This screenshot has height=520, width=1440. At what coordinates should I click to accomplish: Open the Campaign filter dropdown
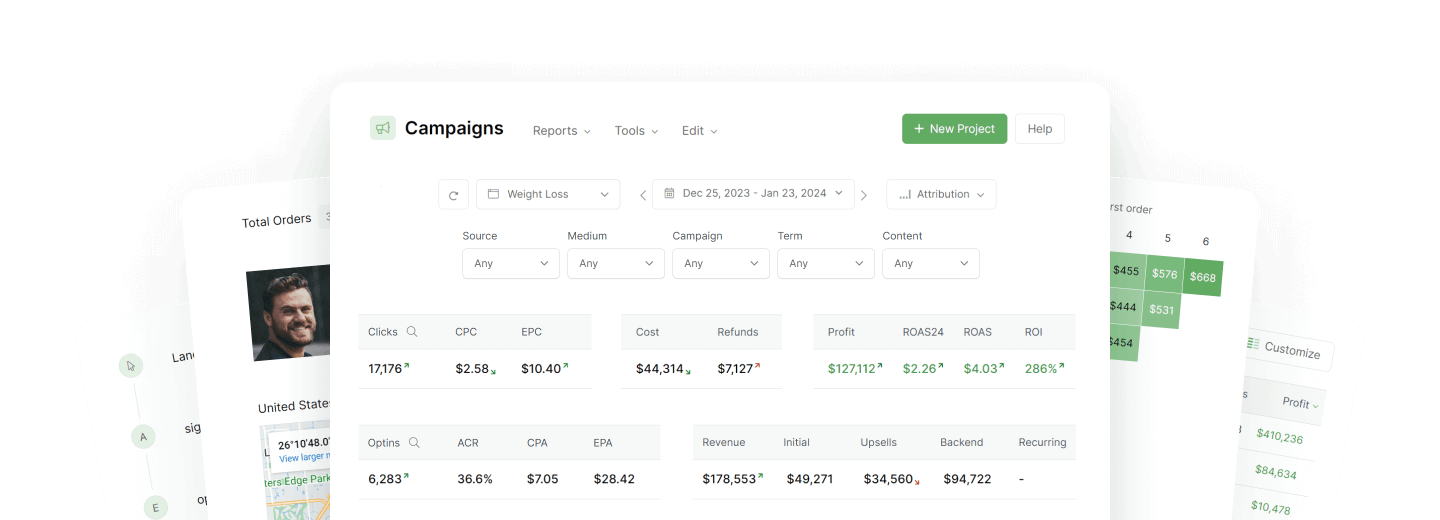click(720, 263)
